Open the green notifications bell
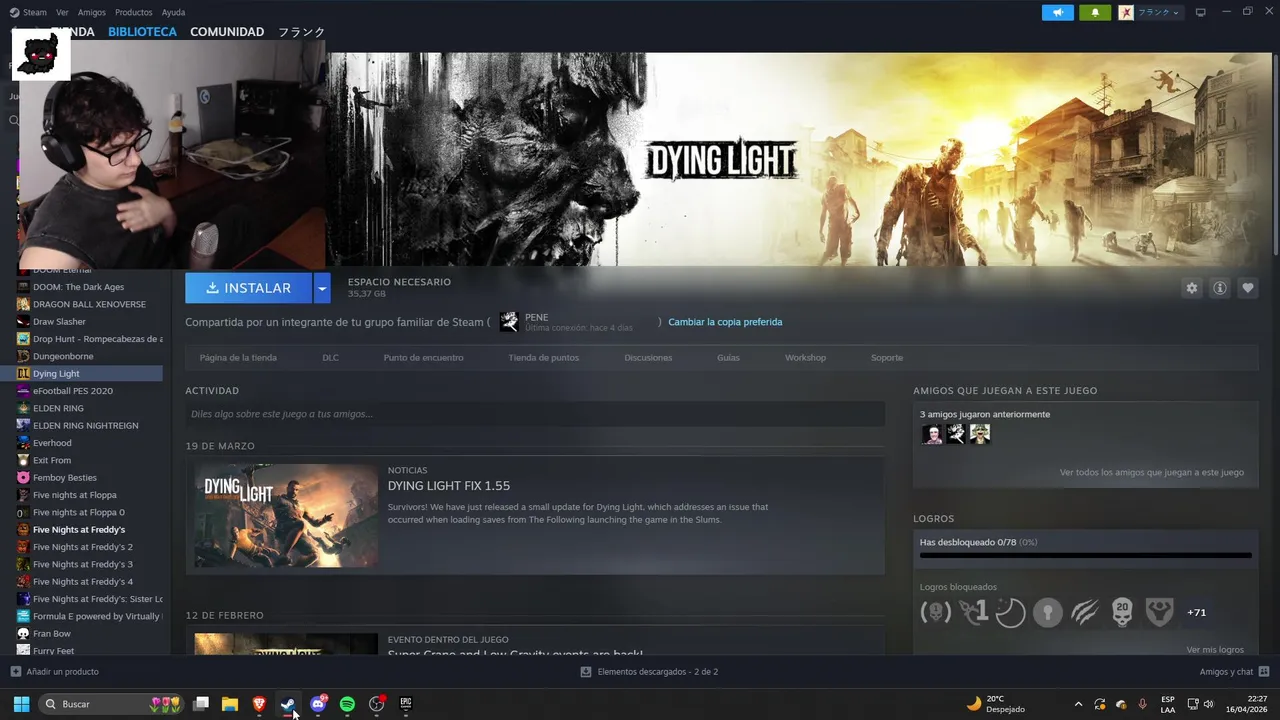The image size is (1280, 720). (1095, 12)
